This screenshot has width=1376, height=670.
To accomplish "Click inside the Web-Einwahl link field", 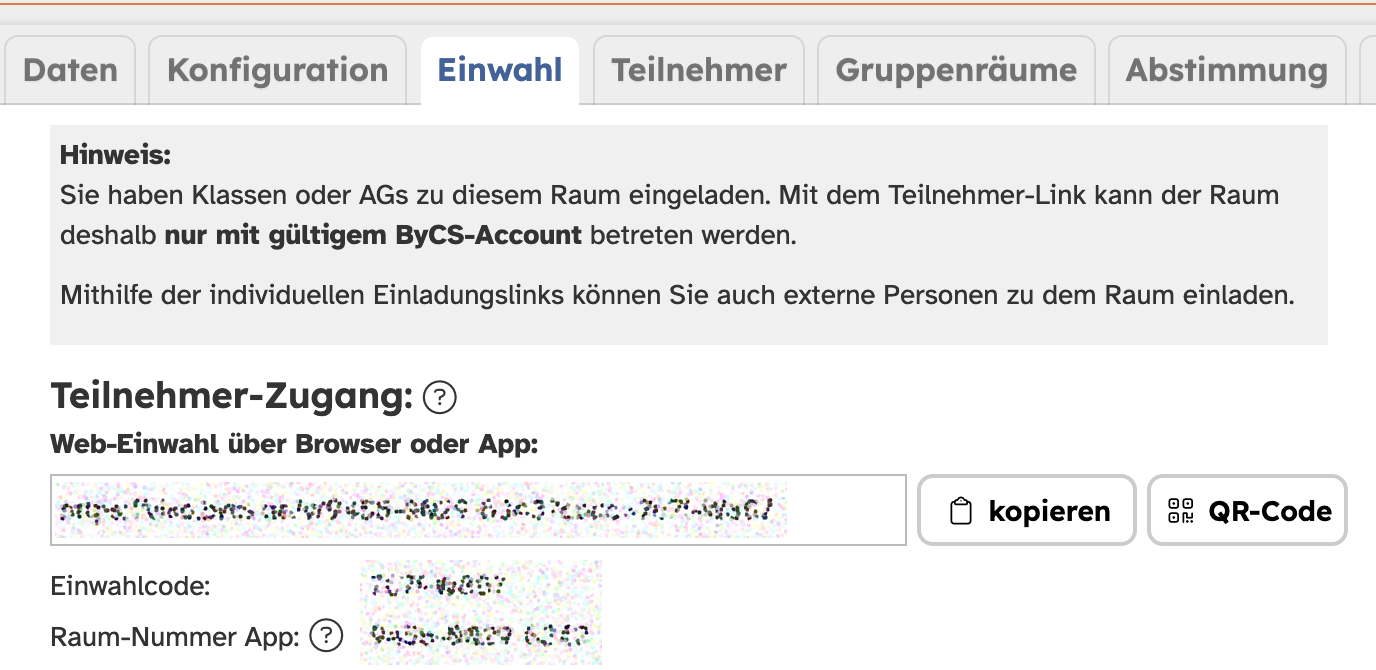I will (x=478, y=510).
